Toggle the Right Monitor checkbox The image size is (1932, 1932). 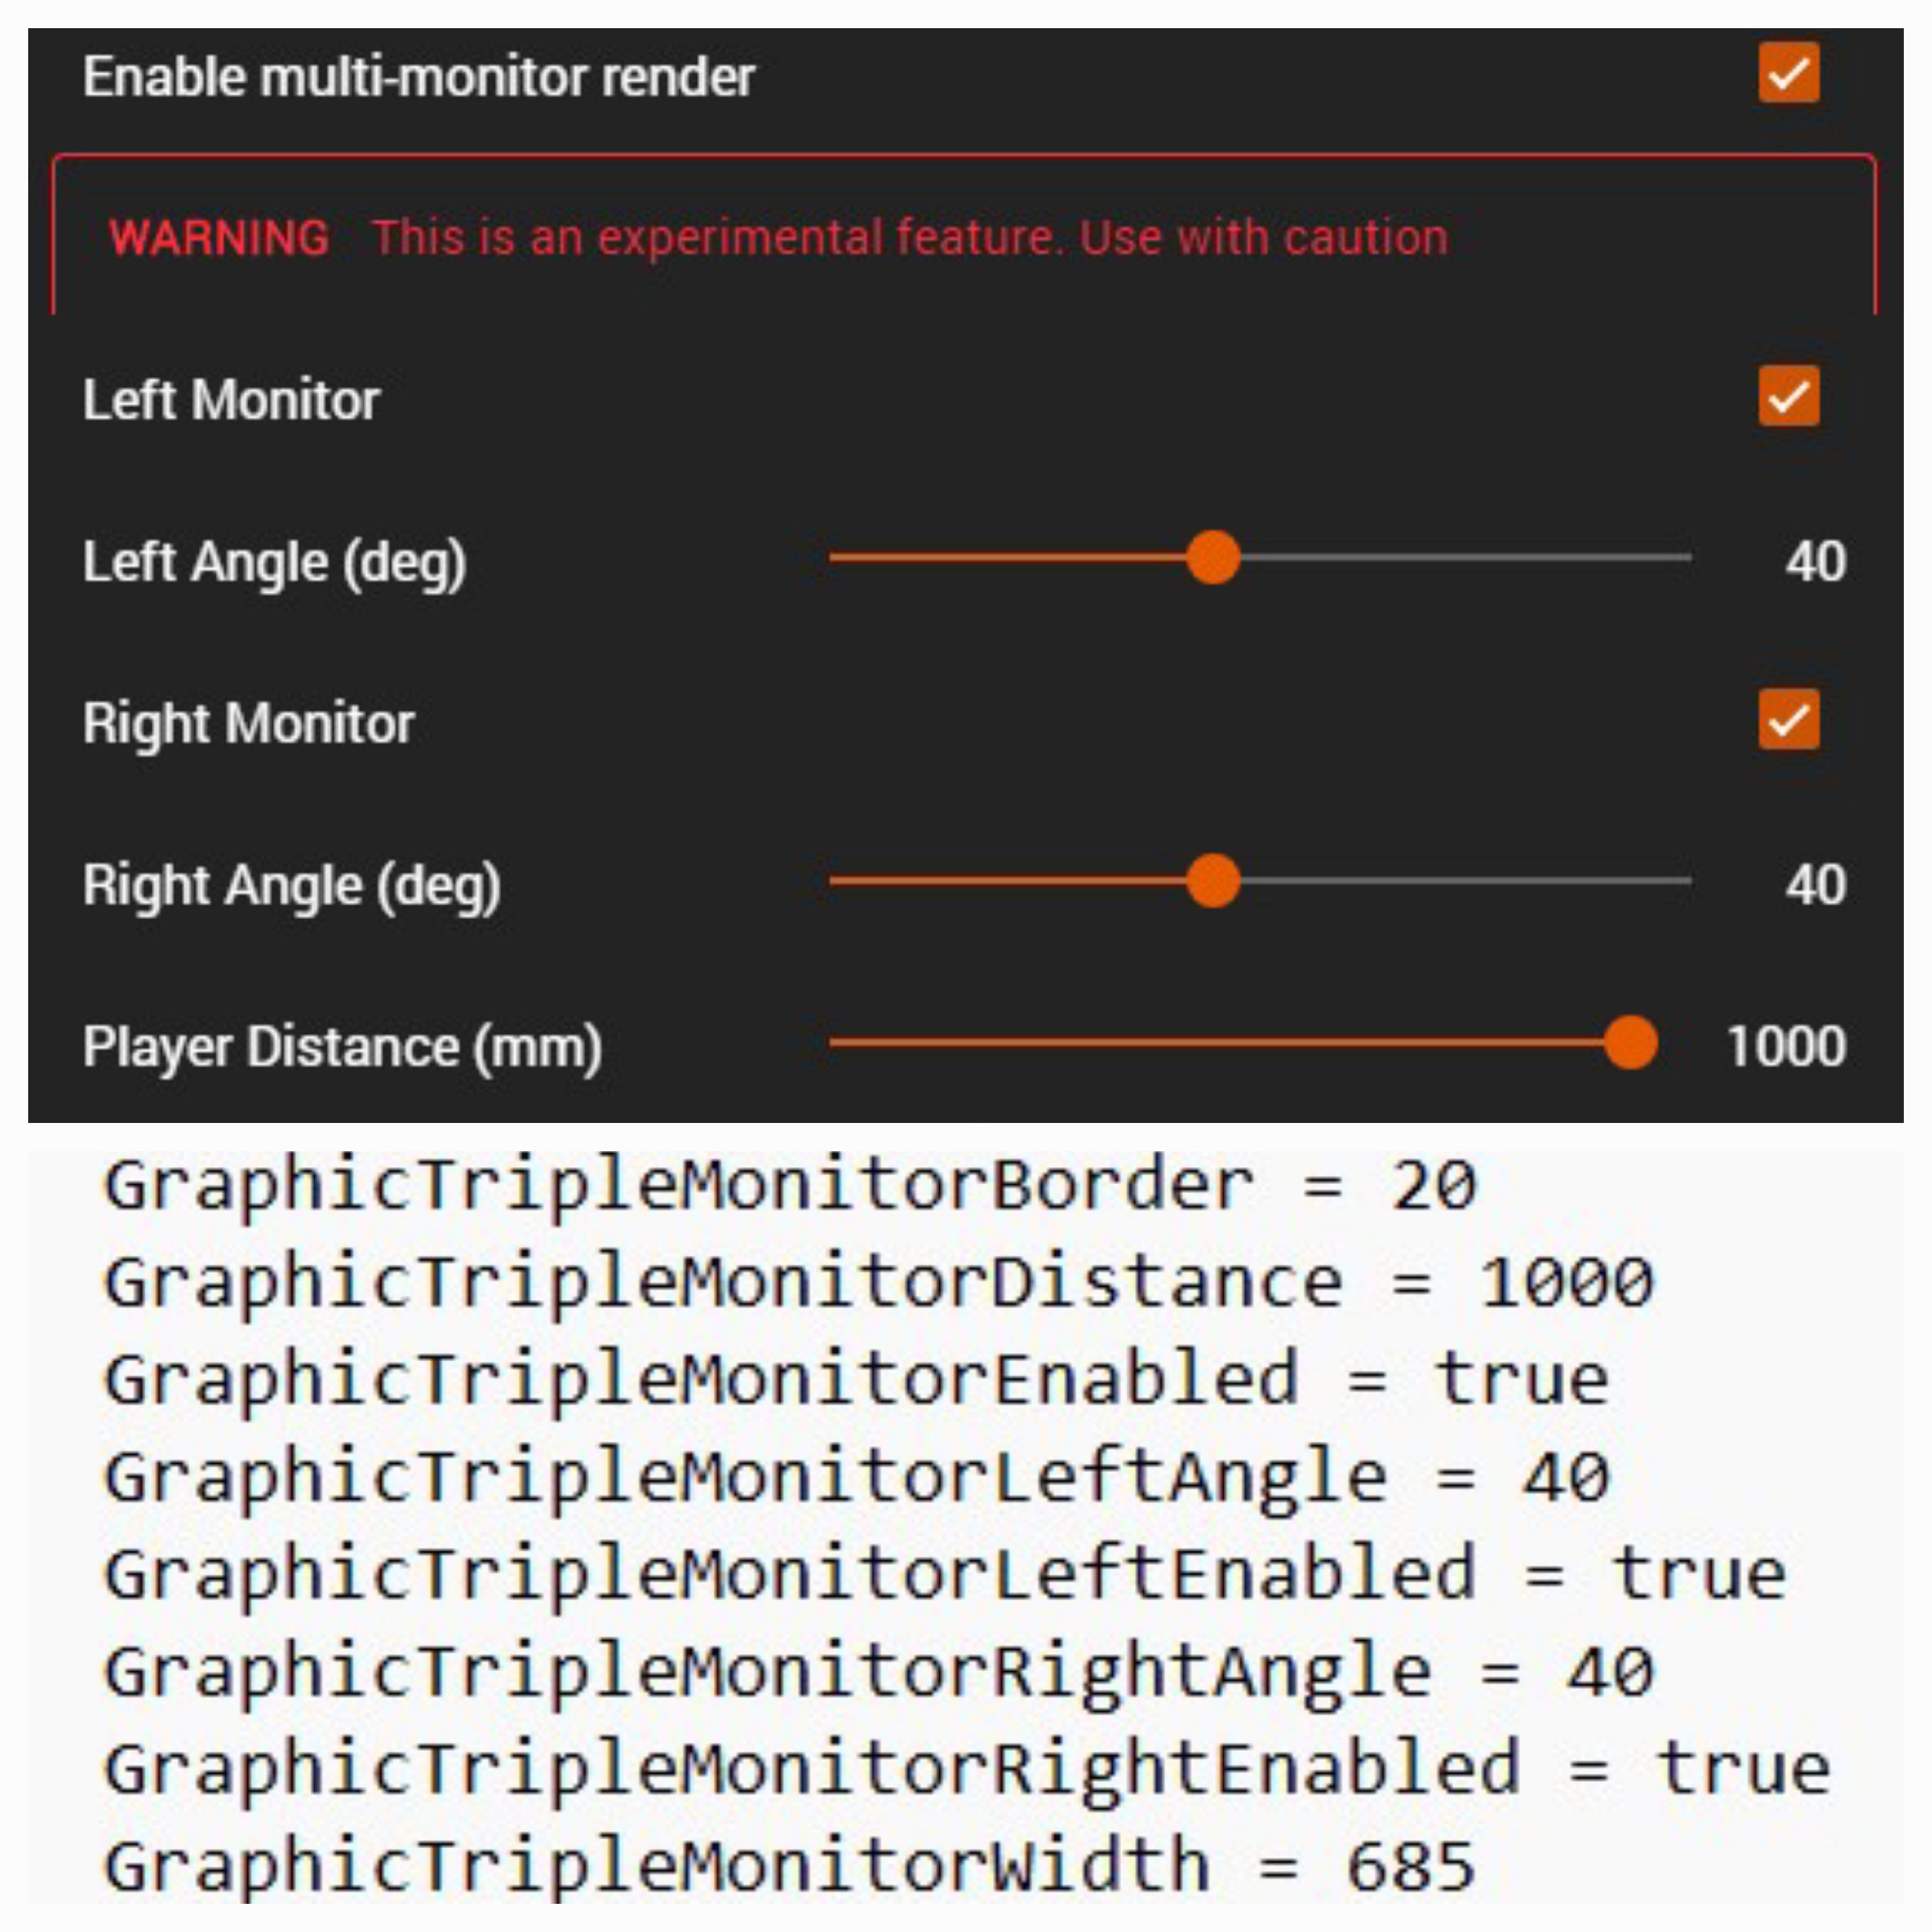1789,719
